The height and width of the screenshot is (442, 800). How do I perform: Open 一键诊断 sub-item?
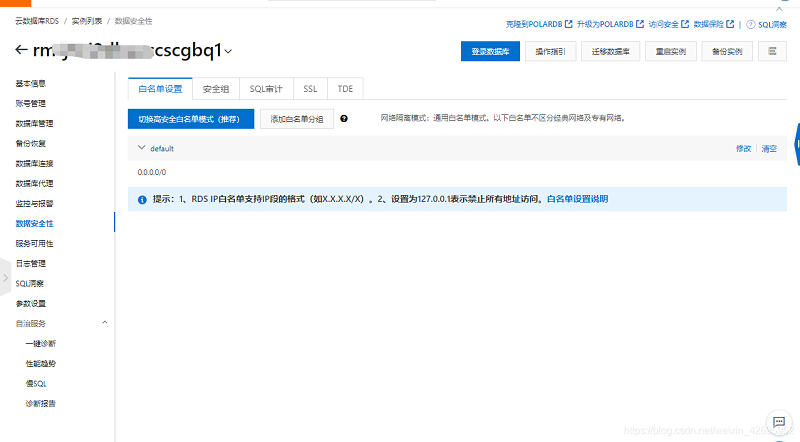[x=41, y=343]
